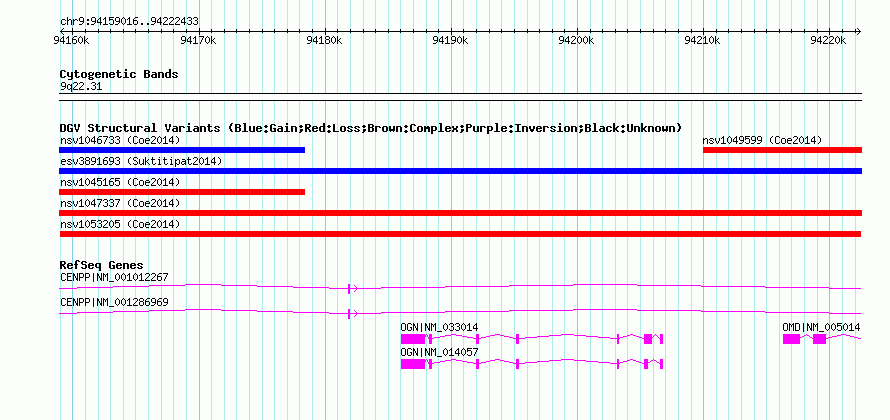Click the 94160k ruler tick label
Image resolution: width=890 pixels, height=420 pixels.
71,40
